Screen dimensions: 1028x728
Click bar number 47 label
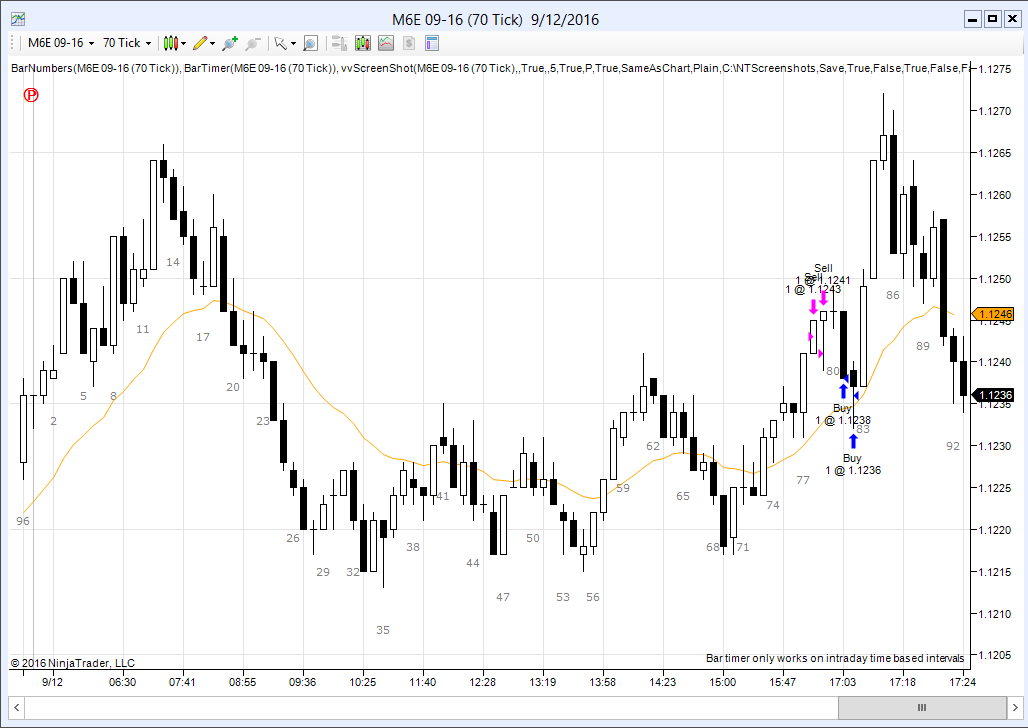(503, 597)
